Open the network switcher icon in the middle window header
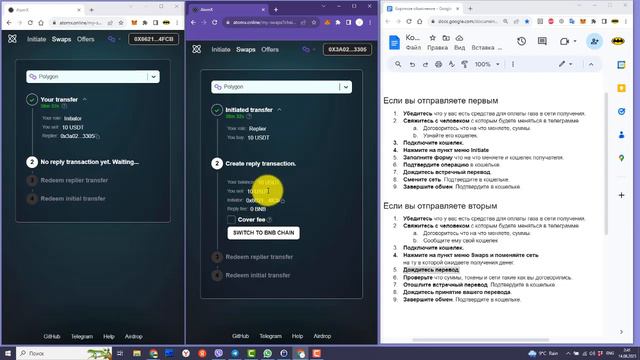The width and height of the screenshot is (640, 360). pyautogui.click(x=308, y=49)
